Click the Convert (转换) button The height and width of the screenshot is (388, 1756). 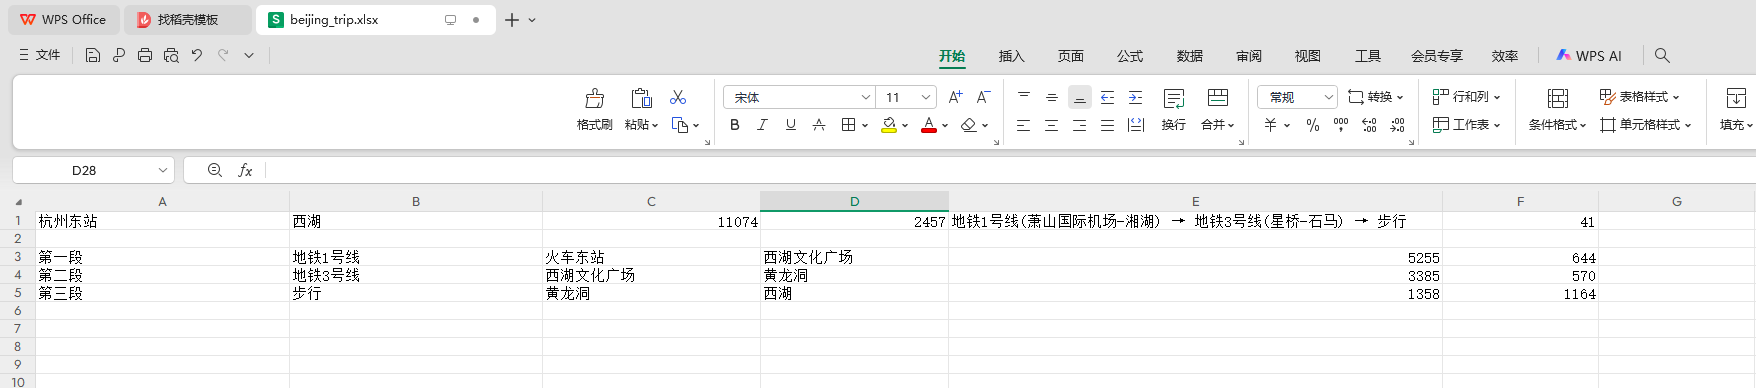1375,97
